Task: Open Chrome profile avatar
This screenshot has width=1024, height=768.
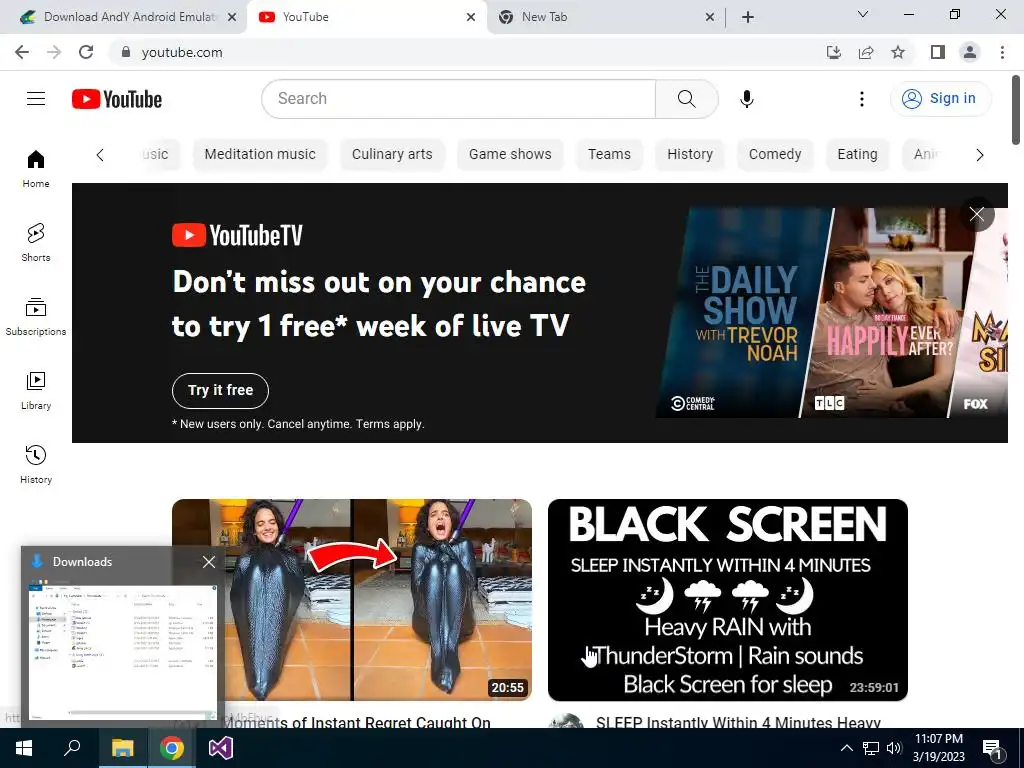Action: (x=970, y=52)
